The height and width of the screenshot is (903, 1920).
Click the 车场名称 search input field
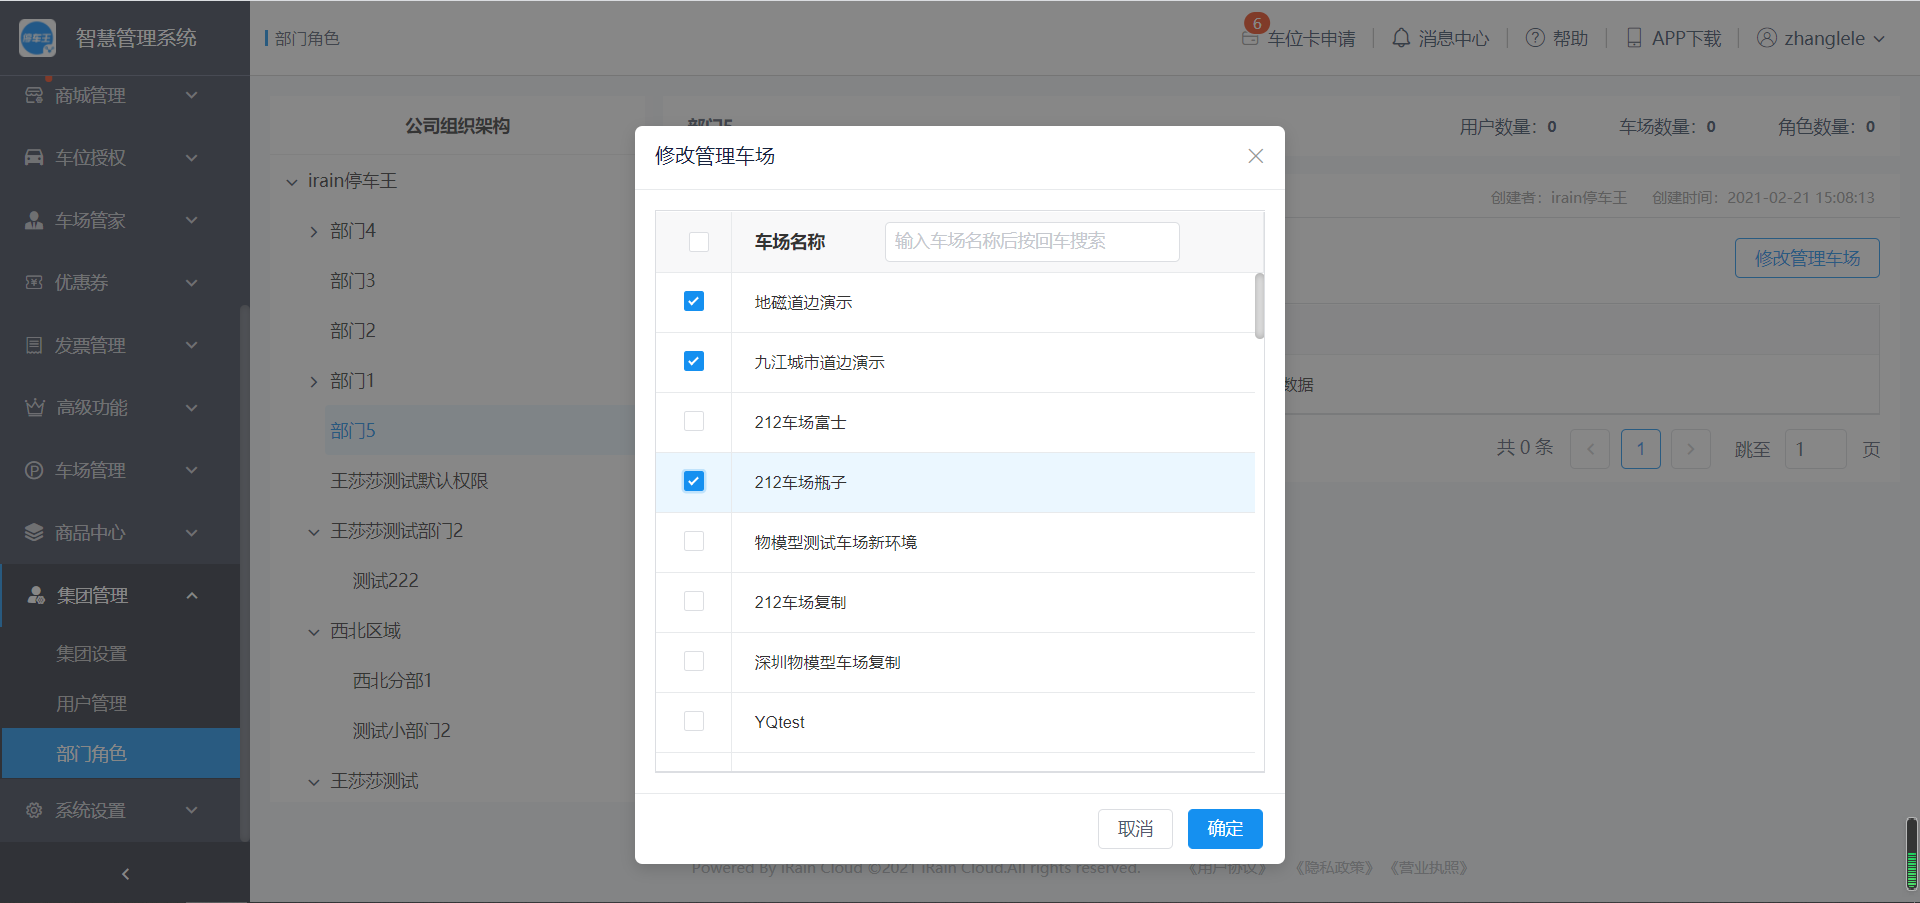pos(1032,242)
